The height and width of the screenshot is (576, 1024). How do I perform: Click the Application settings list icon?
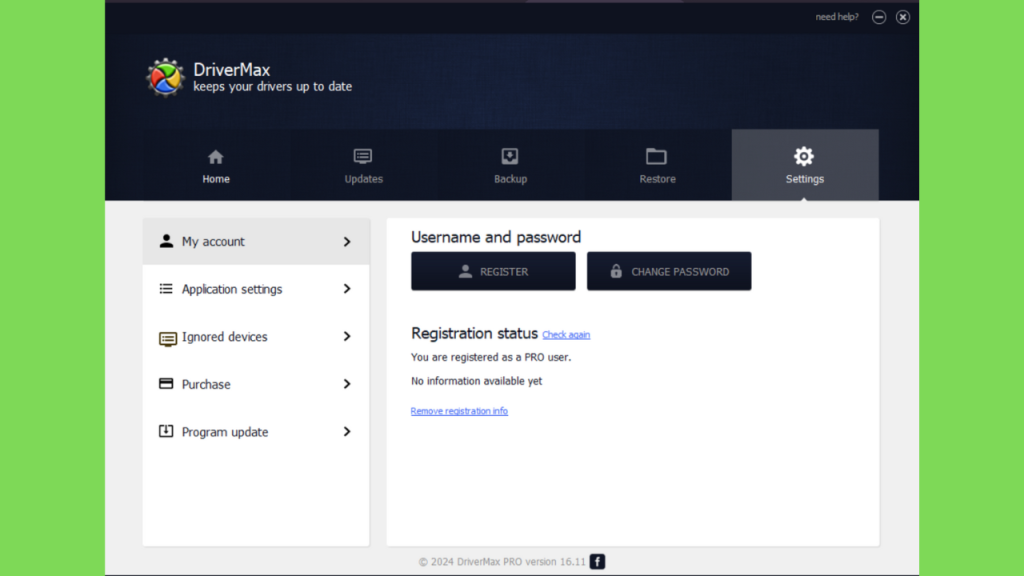pos(166,289)
